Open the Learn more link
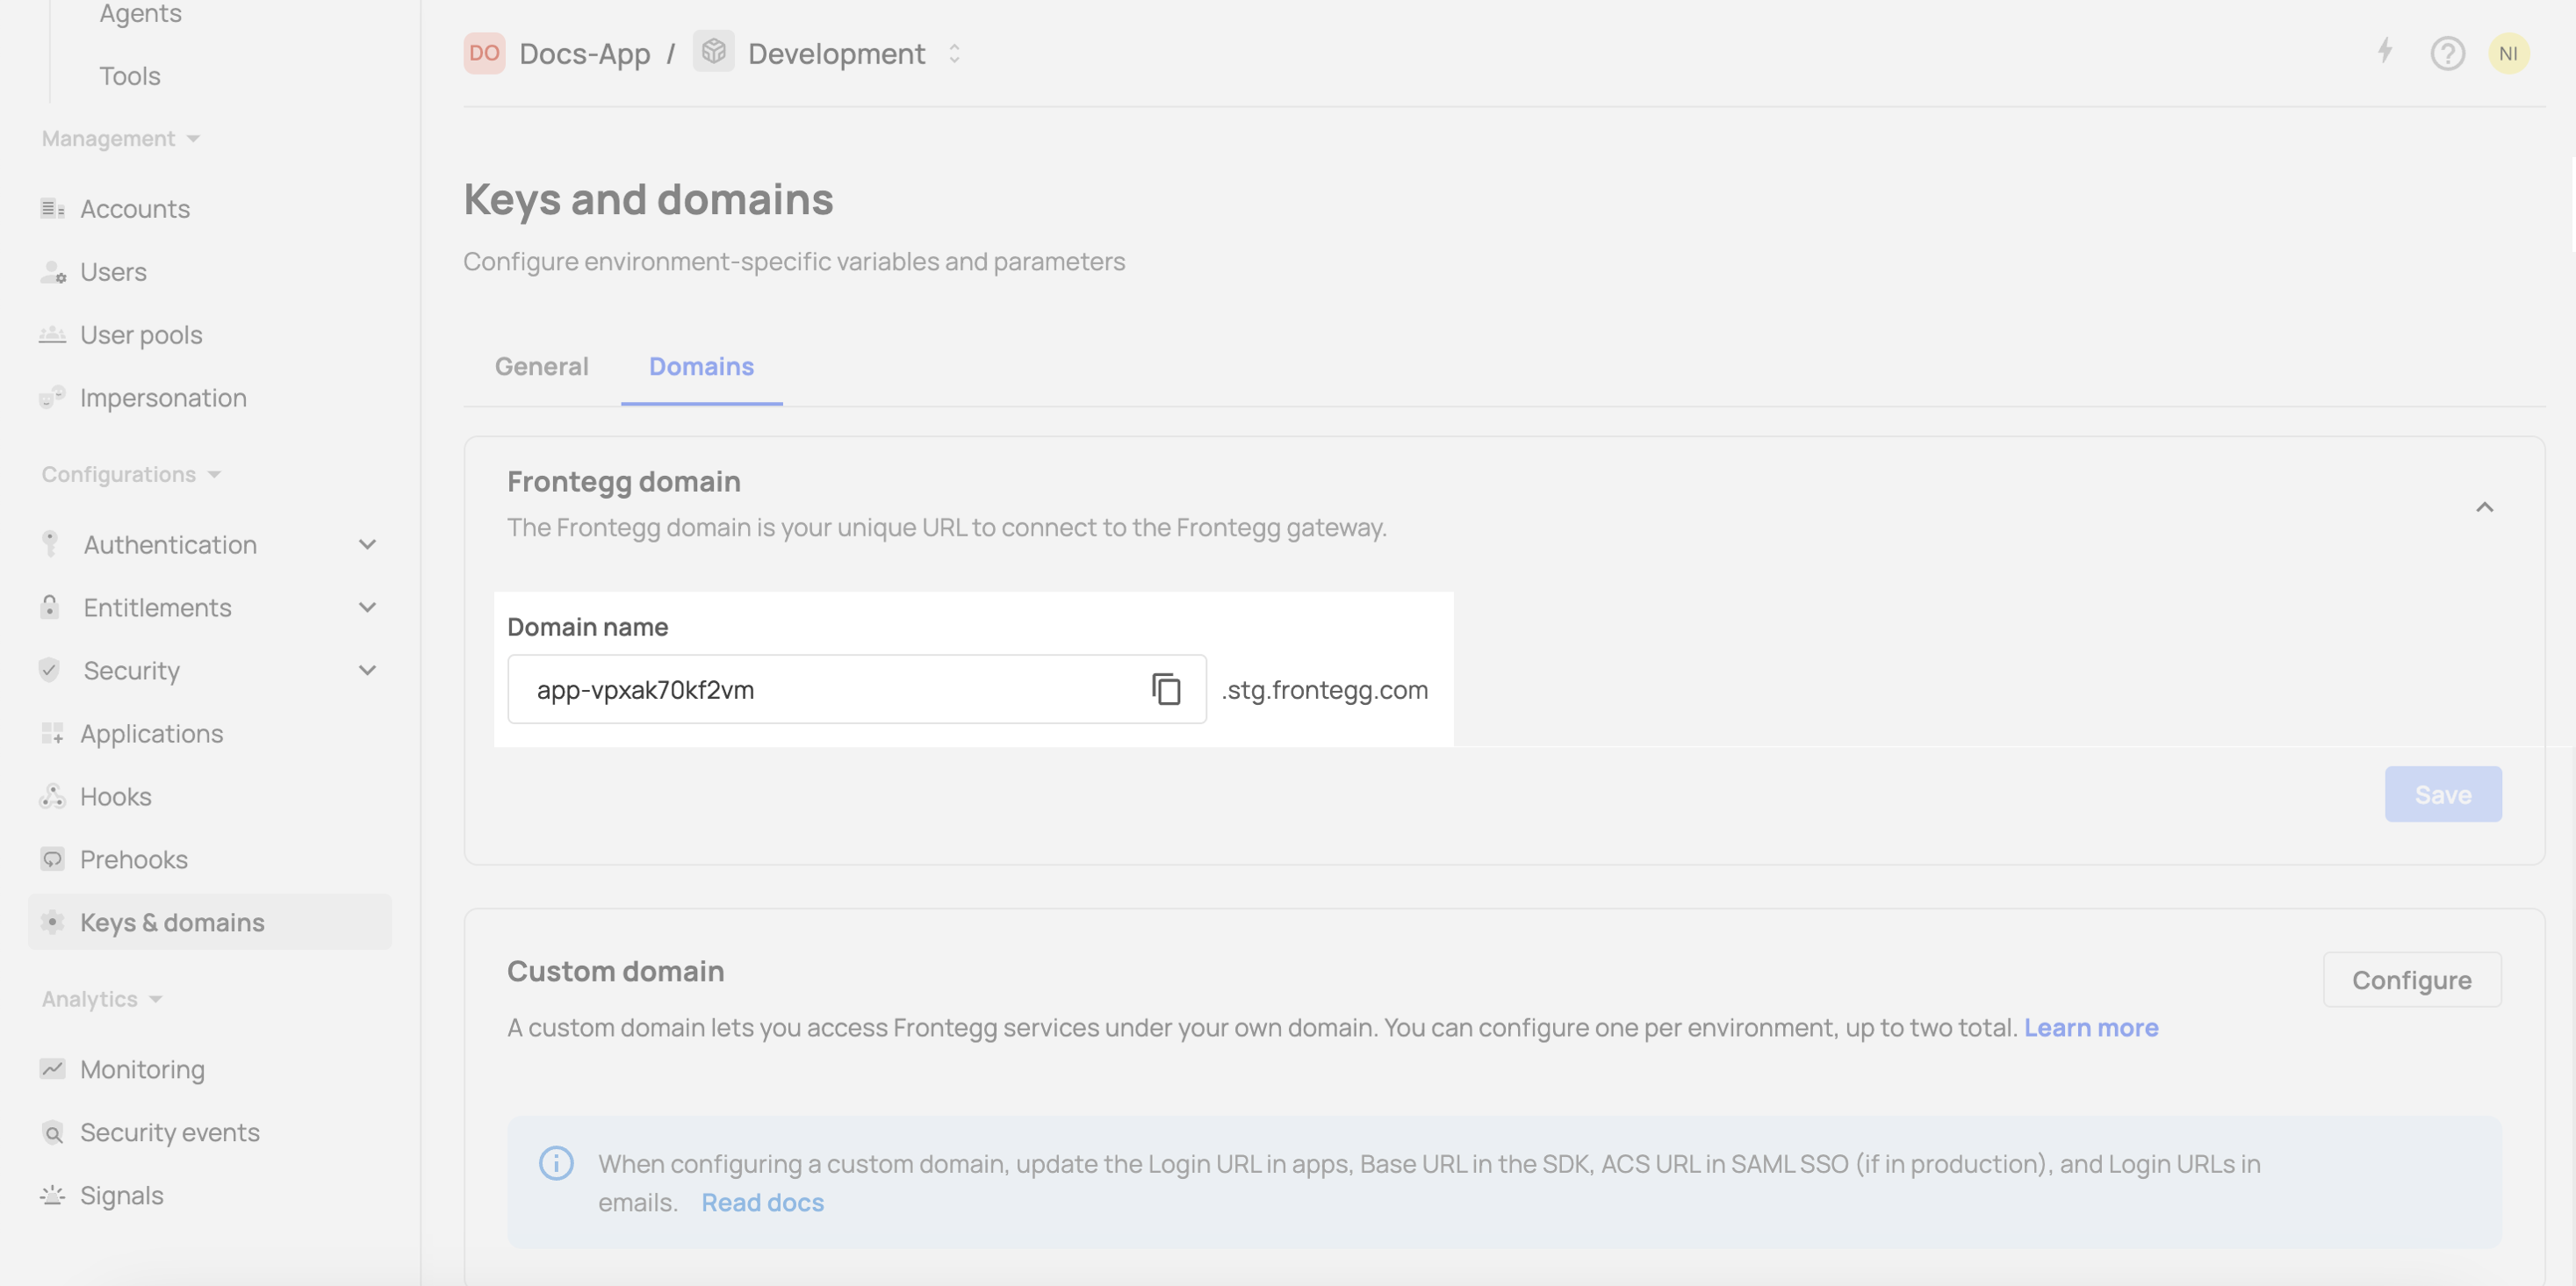 [2091, 1027]
